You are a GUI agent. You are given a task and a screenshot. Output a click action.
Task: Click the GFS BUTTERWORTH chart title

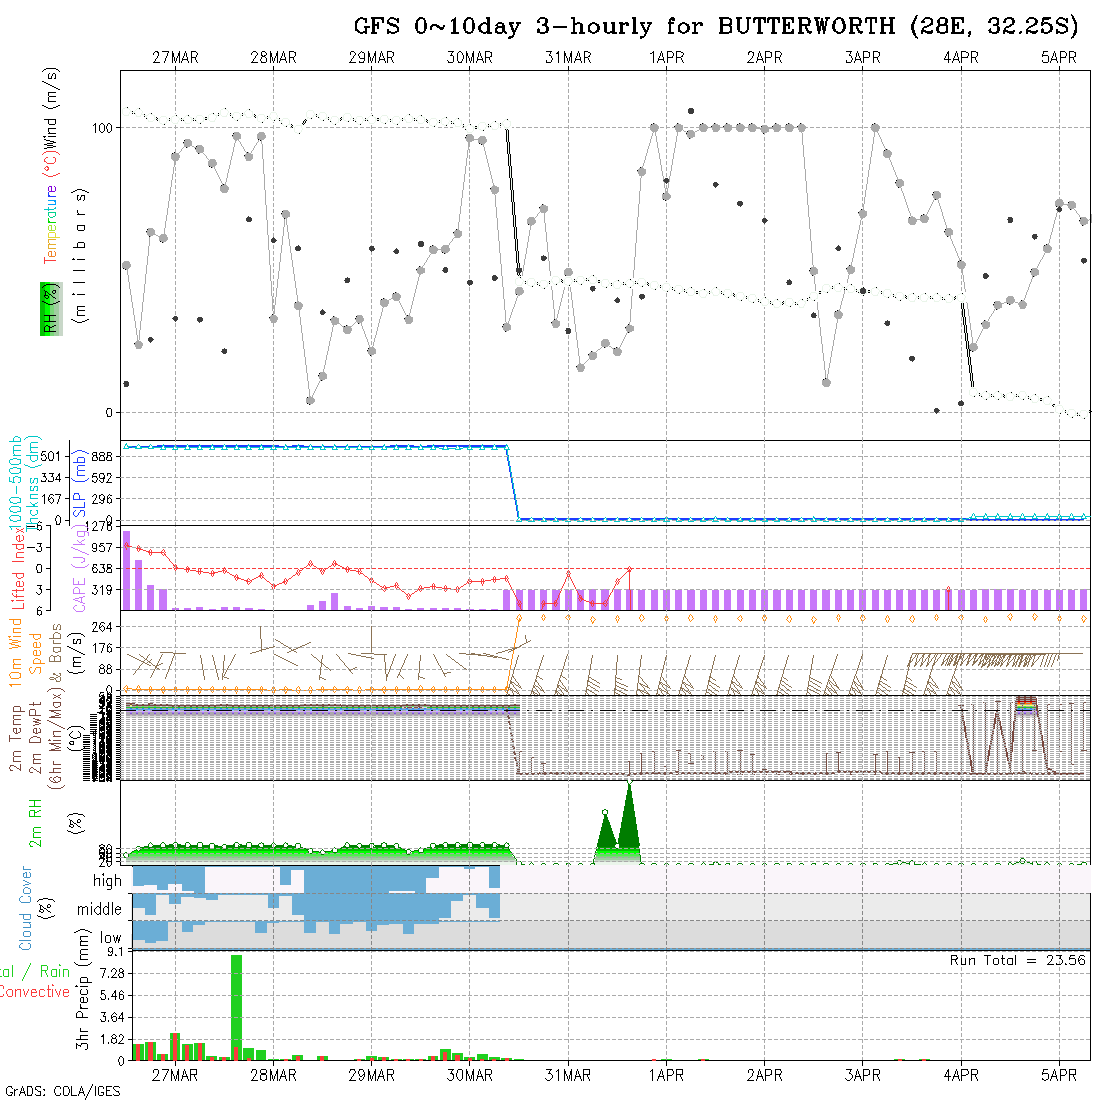coord(716,26)
